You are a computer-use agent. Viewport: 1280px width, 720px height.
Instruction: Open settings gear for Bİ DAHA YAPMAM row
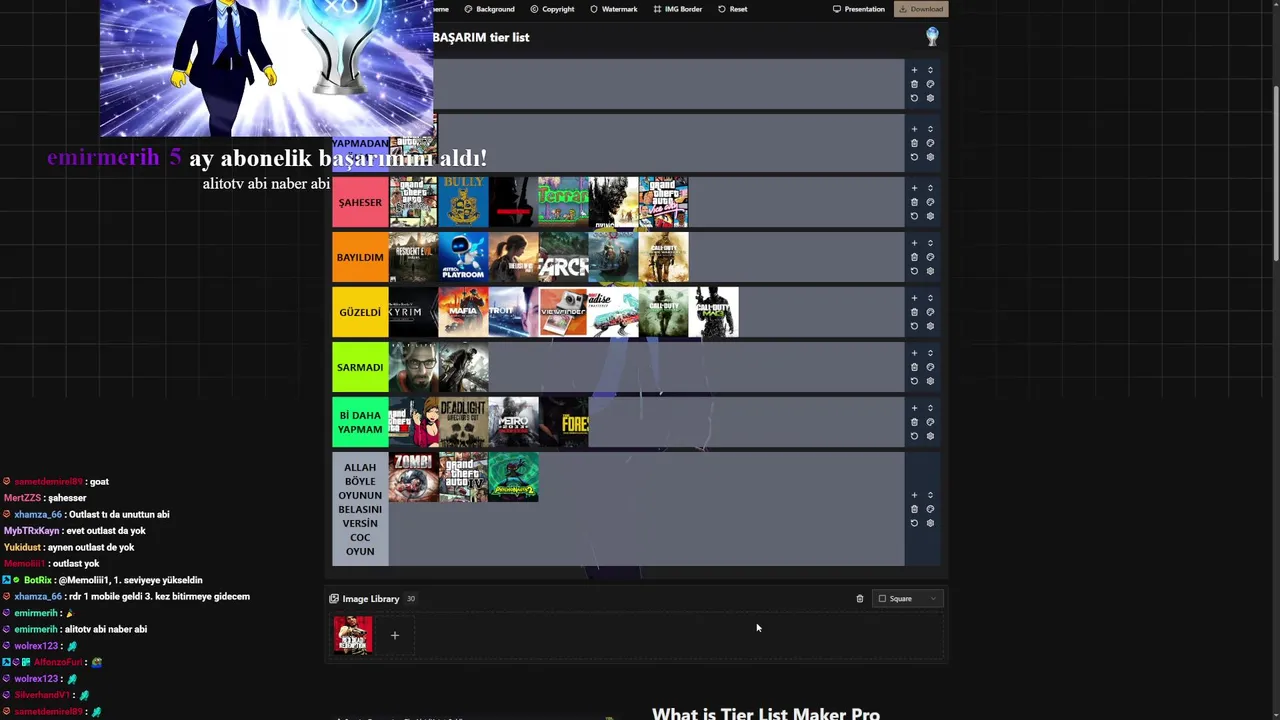click(x=930, y=436)
